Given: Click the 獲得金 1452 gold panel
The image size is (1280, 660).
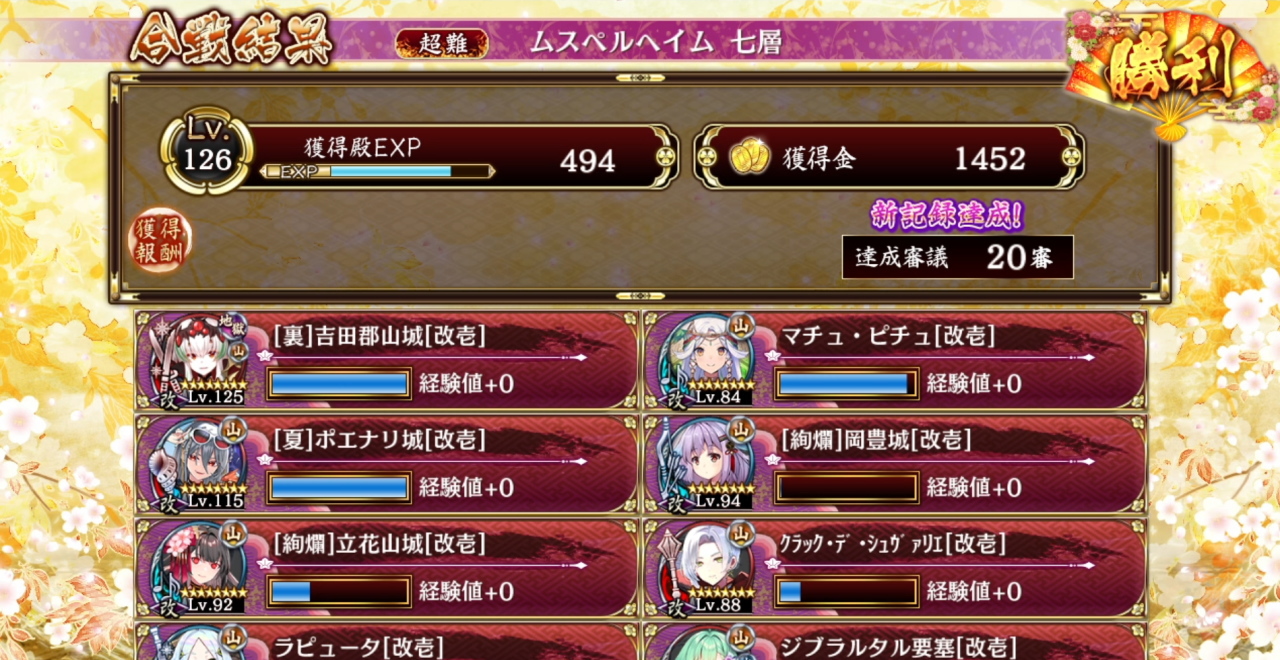Looking at the screenshot, I should click(x=890, y=158).
